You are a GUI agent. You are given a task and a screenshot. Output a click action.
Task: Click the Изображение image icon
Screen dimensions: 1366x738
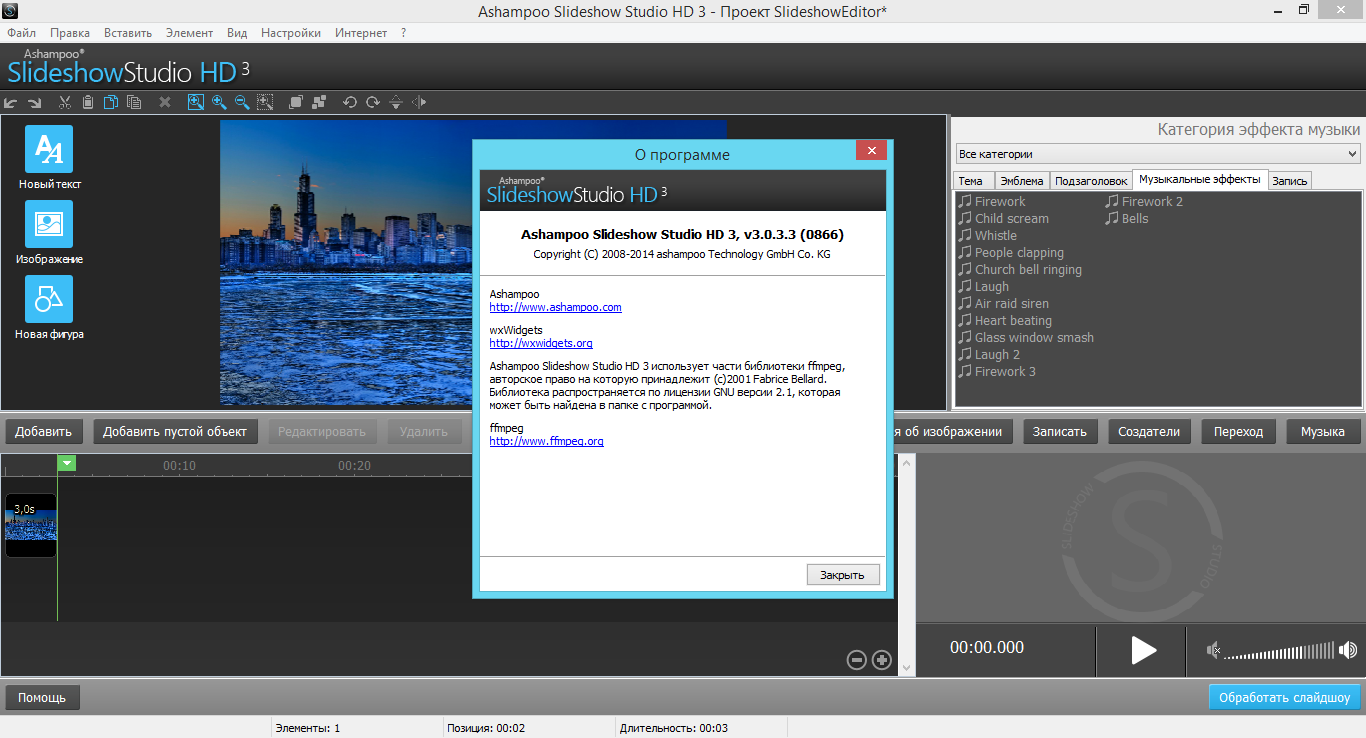coord(49,225)
